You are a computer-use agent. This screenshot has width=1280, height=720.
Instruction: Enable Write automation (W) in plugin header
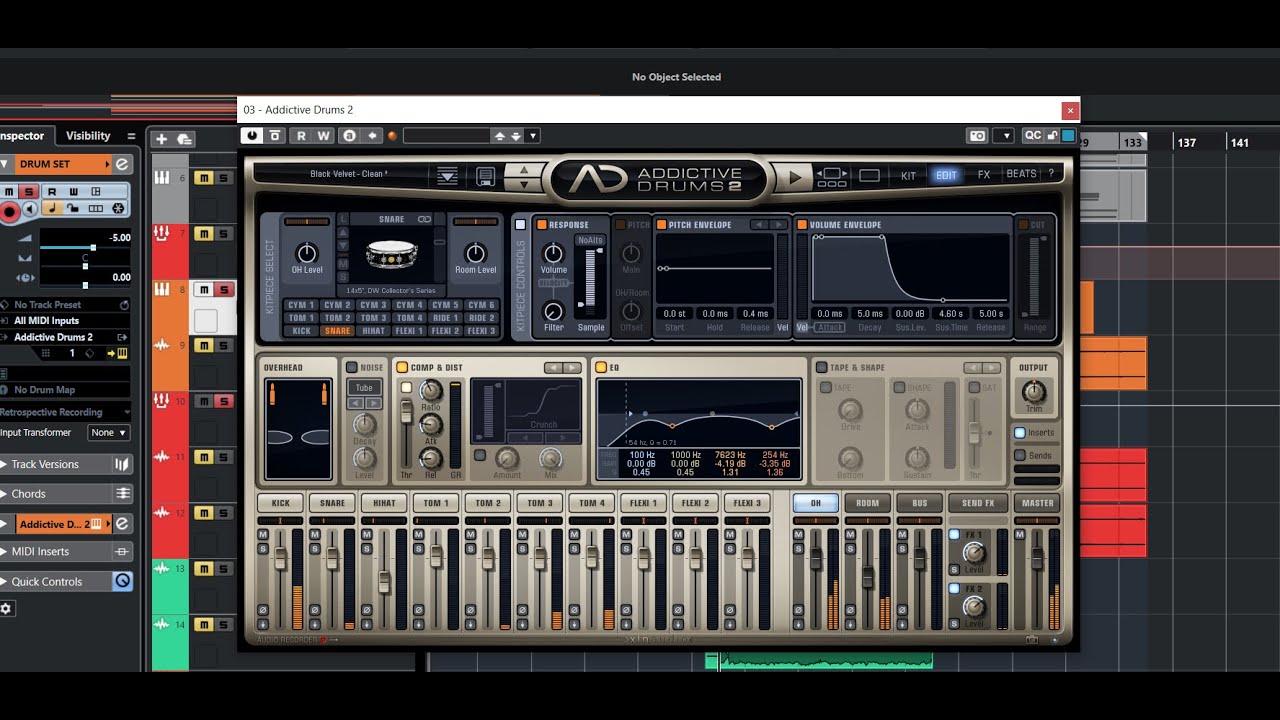point(324,136)
